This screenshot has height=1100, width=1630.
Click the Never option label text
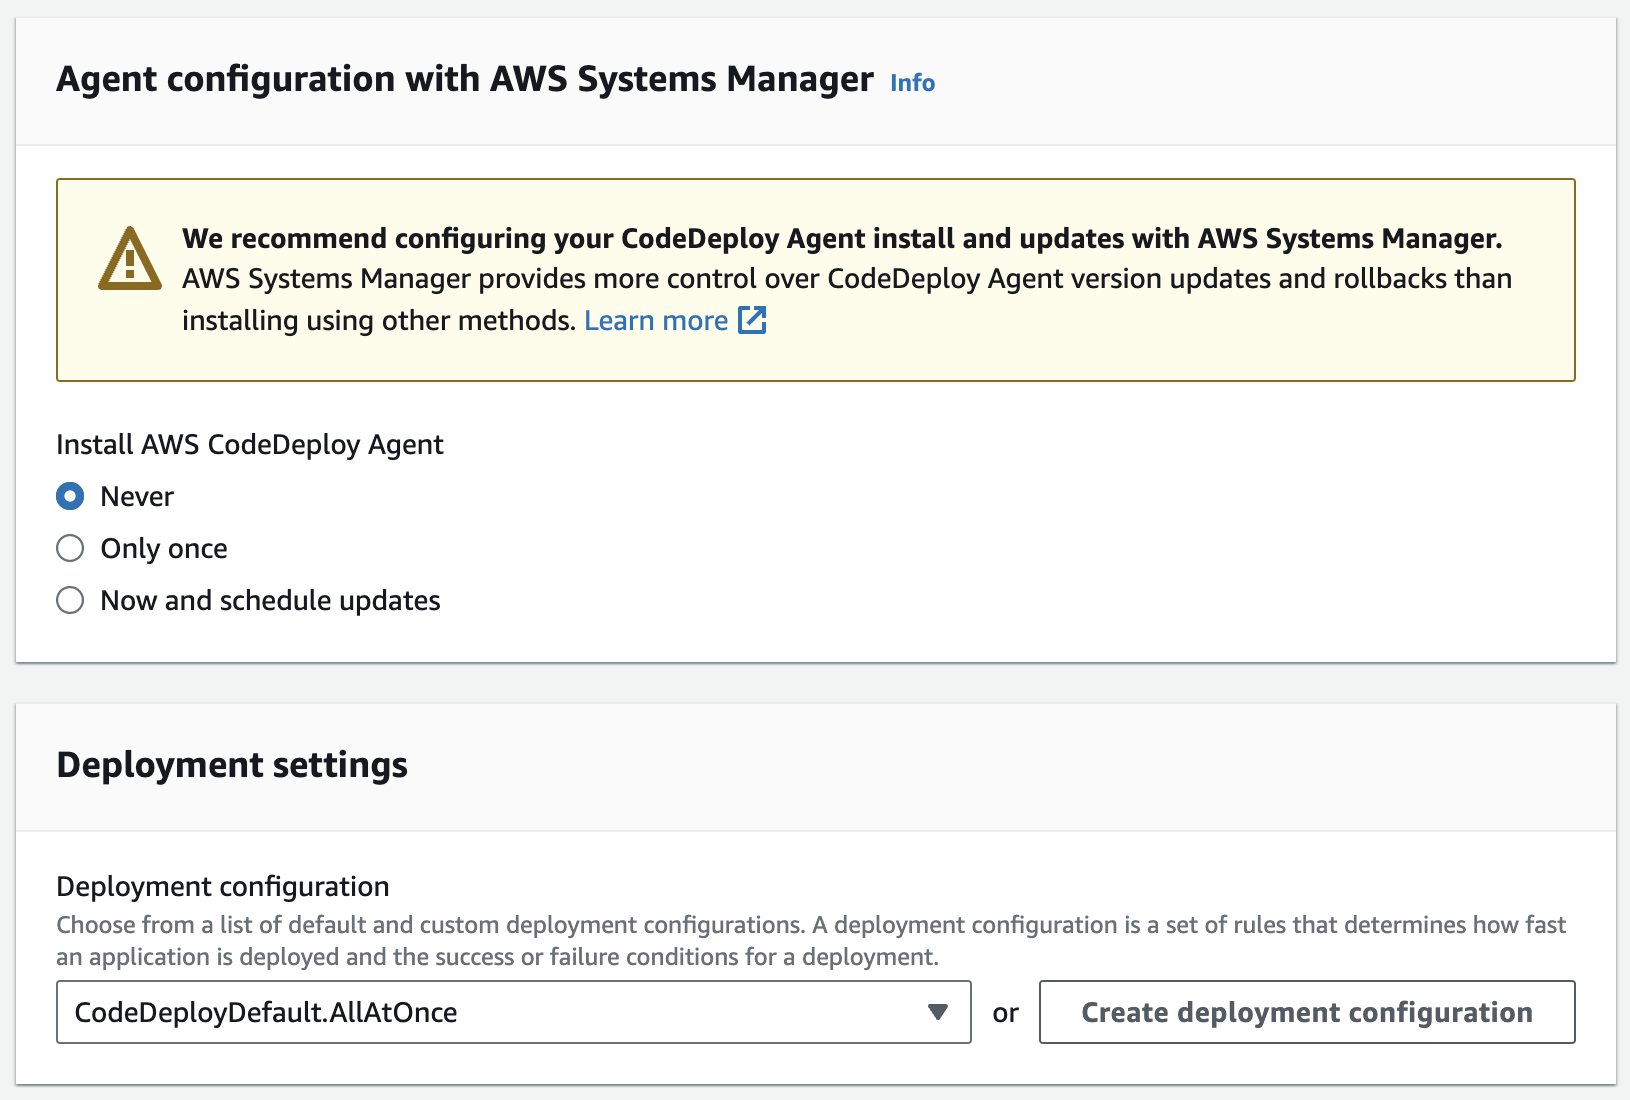click(x=137, y=497)
